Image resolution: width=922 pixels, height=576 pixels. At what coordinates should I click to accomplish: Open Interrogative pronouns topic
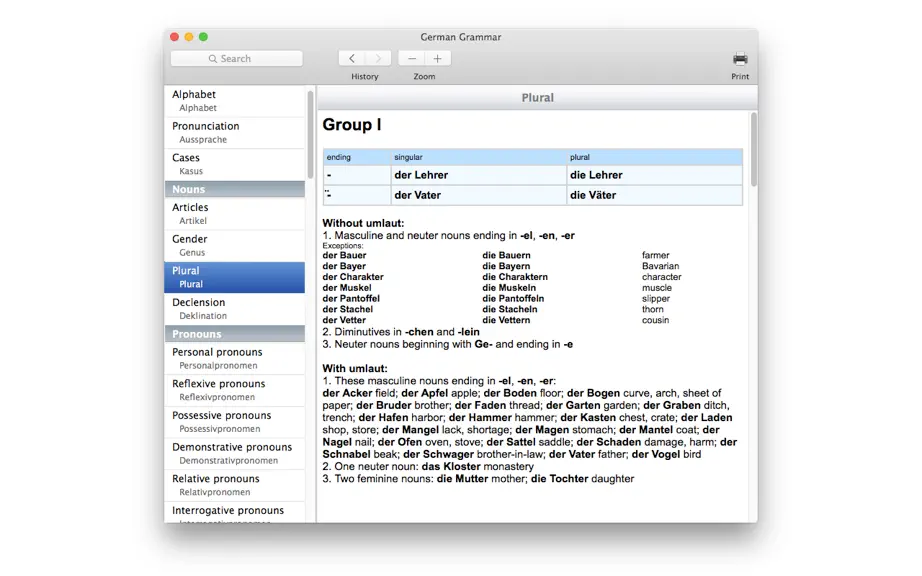tap(235, 512)
